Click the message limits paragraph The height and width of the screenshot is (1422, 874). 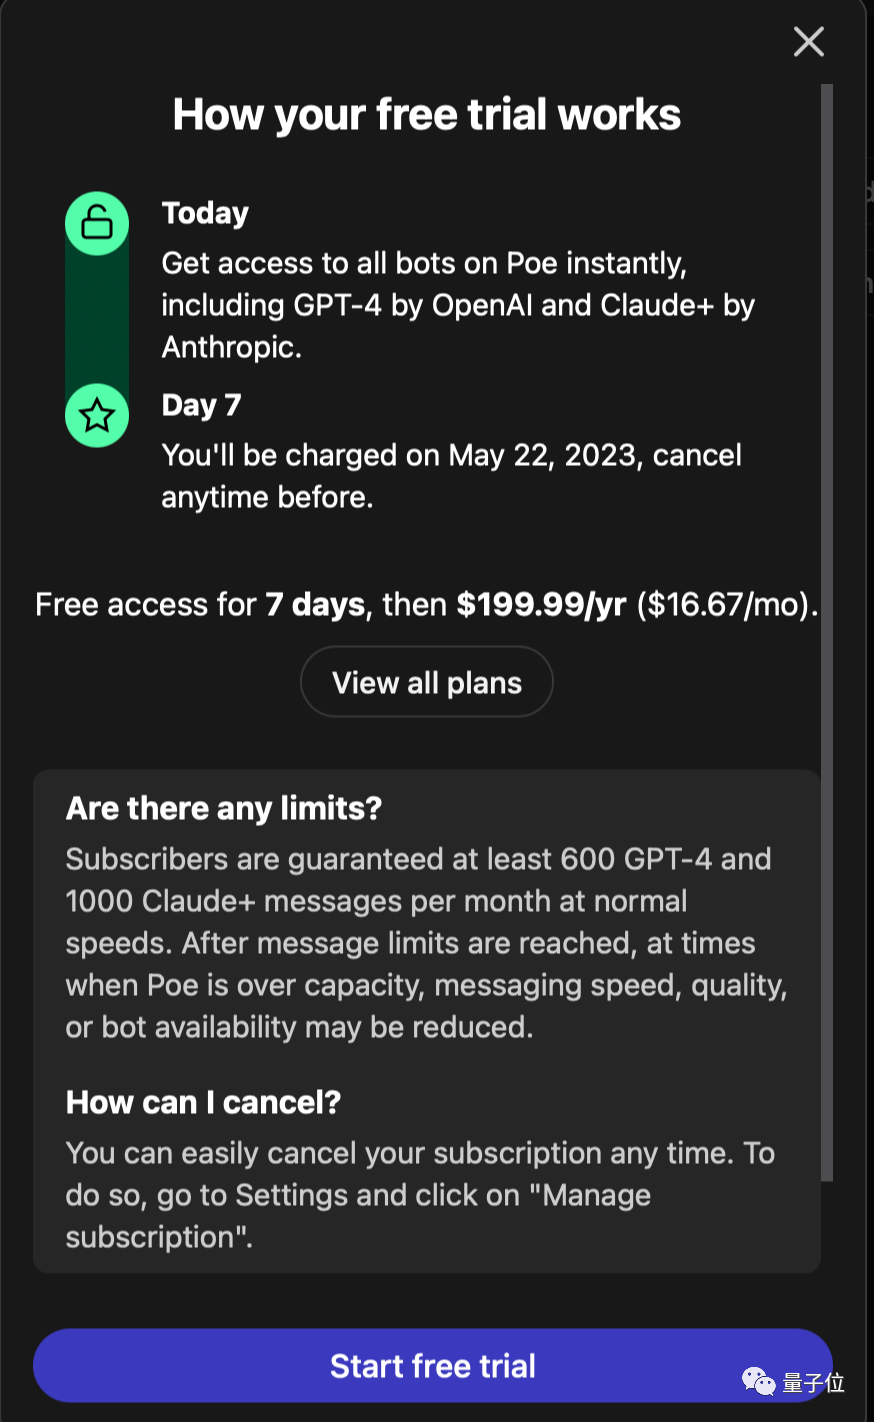coord(425,943)
